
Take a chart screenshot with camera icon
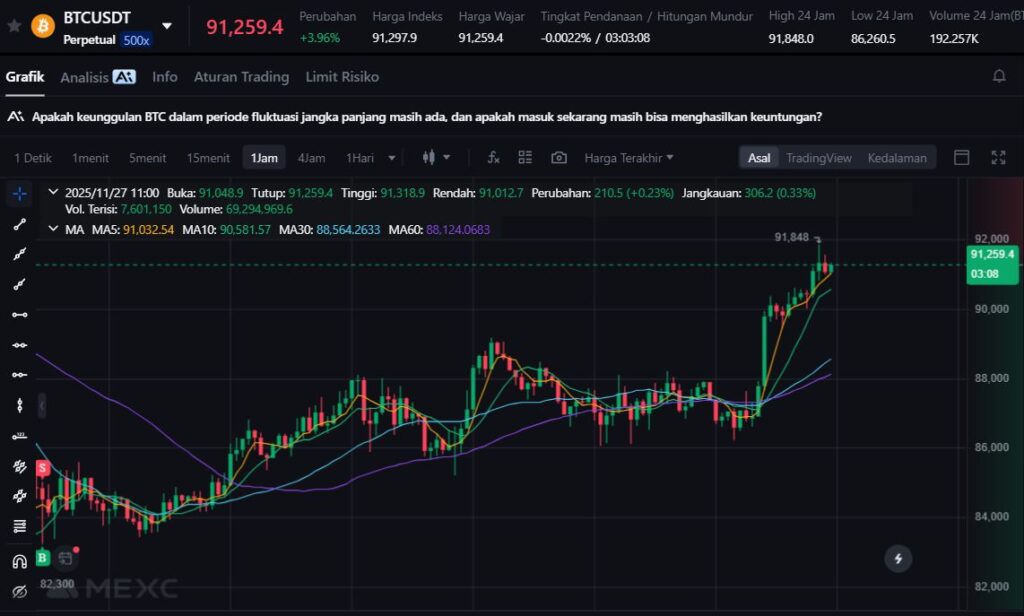coord(559,158)
